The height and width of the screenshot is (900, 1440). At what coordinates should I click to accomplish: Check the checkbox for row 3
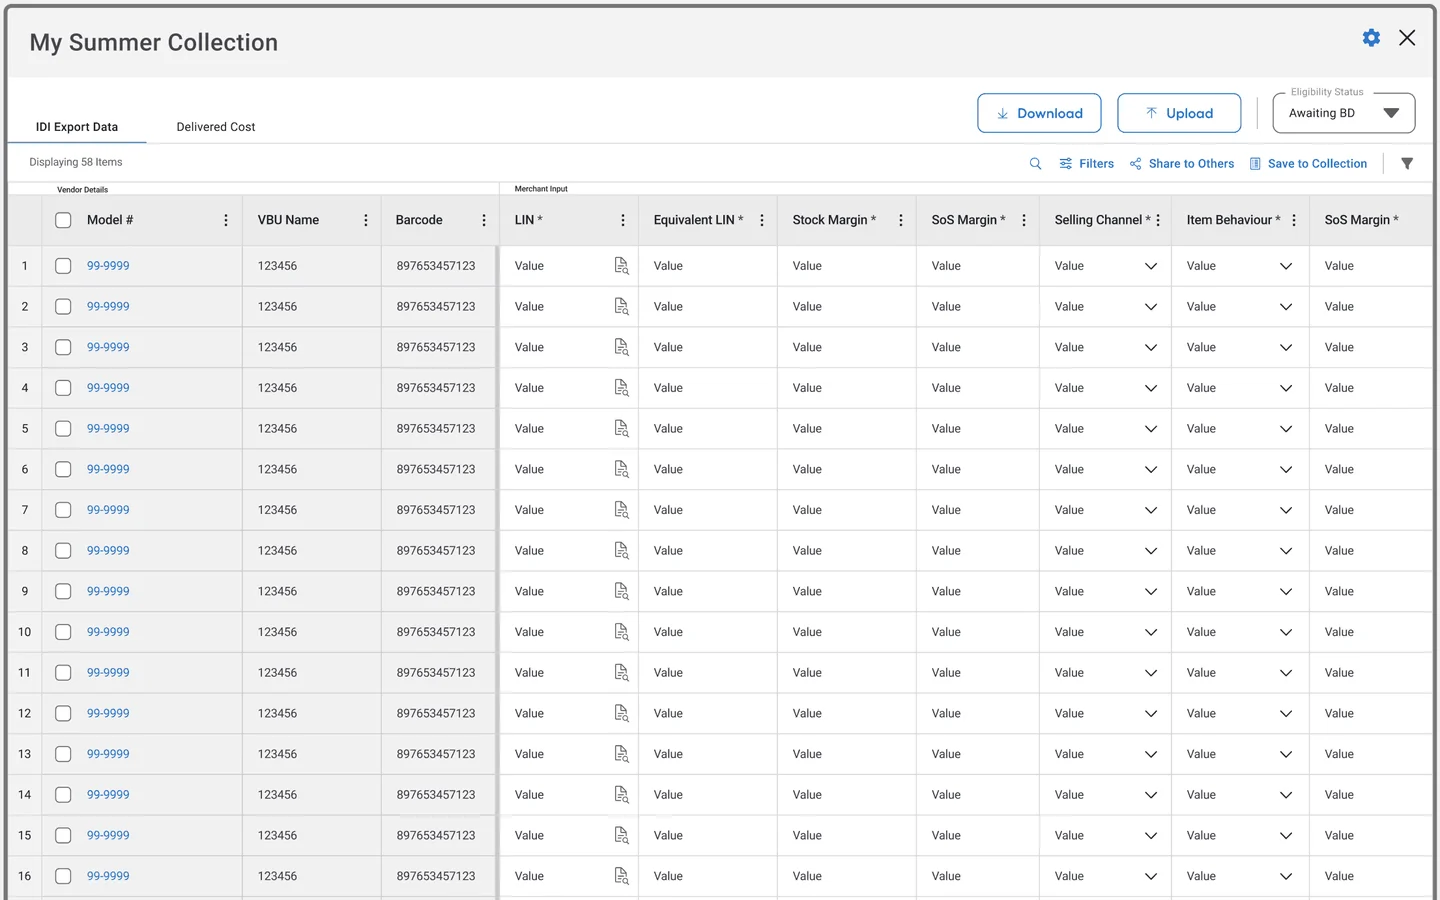(x=63, y=347)
